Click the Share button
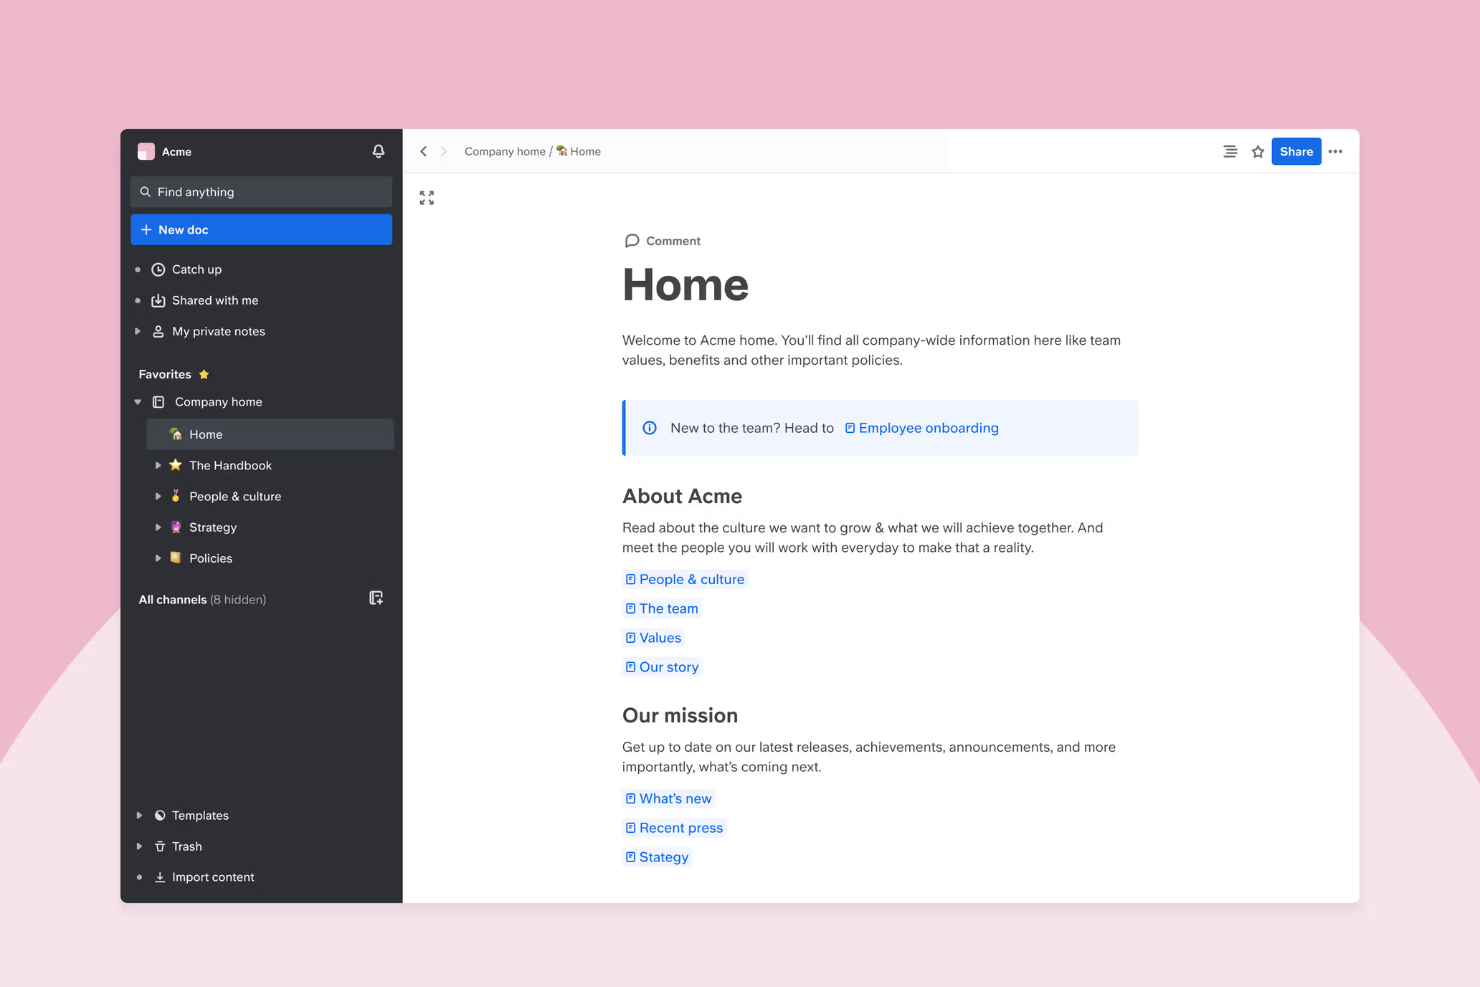This screenshot has height=987, width=1480. (1296, 151)
